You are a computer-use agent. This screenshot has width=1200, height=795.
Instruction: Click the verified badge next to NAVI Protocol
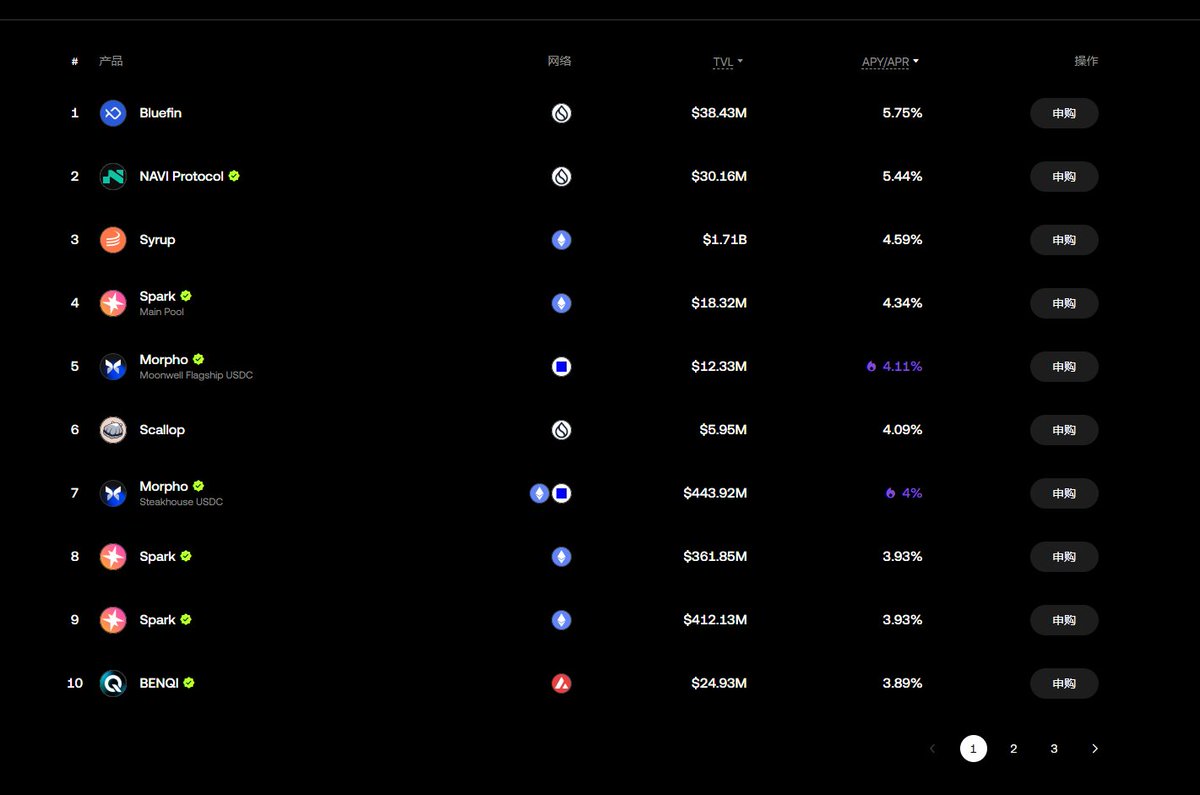pos(234,176)
